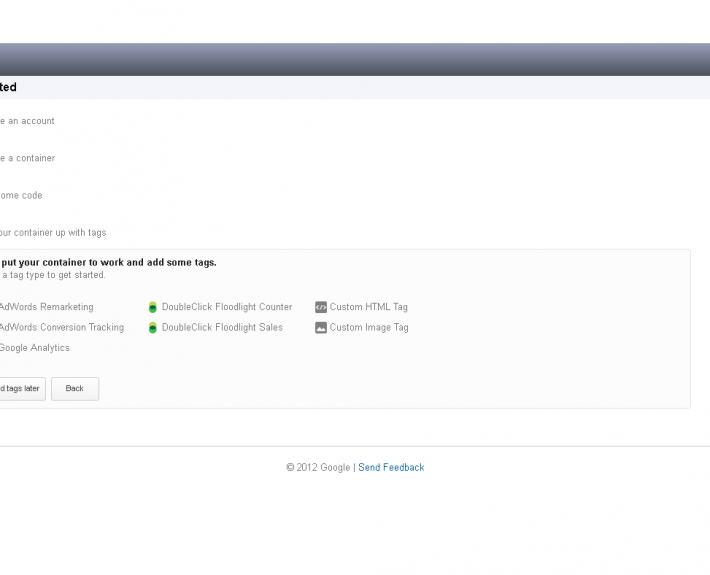Screen dimensions: 710x575
Task: Click the DoubleClick Floodlight Sales icon
Action: (x=153, y=327)
